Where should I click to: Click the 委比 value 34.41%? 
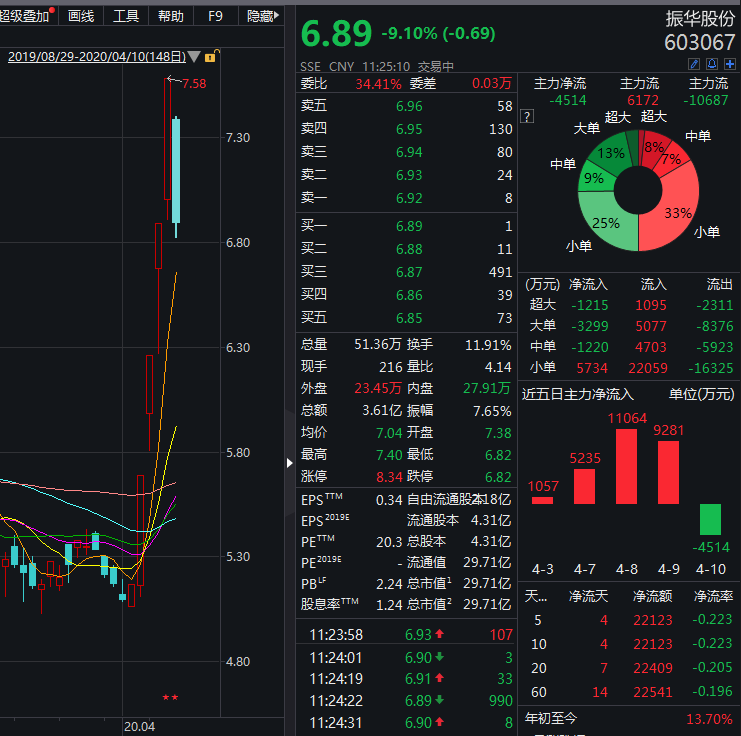pyautogui.click(x=378, y=84)
